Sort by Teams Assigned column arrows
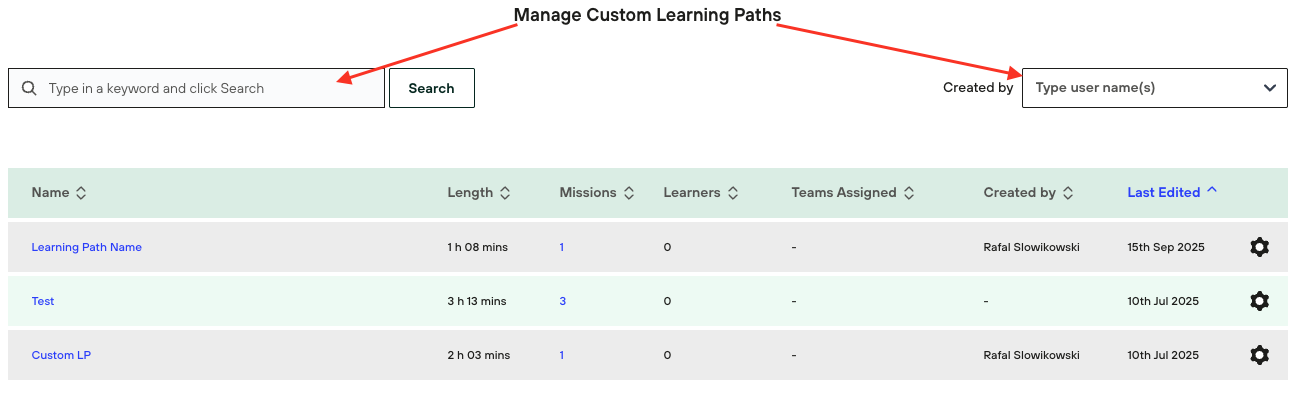Screen dimensions: 1301x396 [x=909, y=193]
